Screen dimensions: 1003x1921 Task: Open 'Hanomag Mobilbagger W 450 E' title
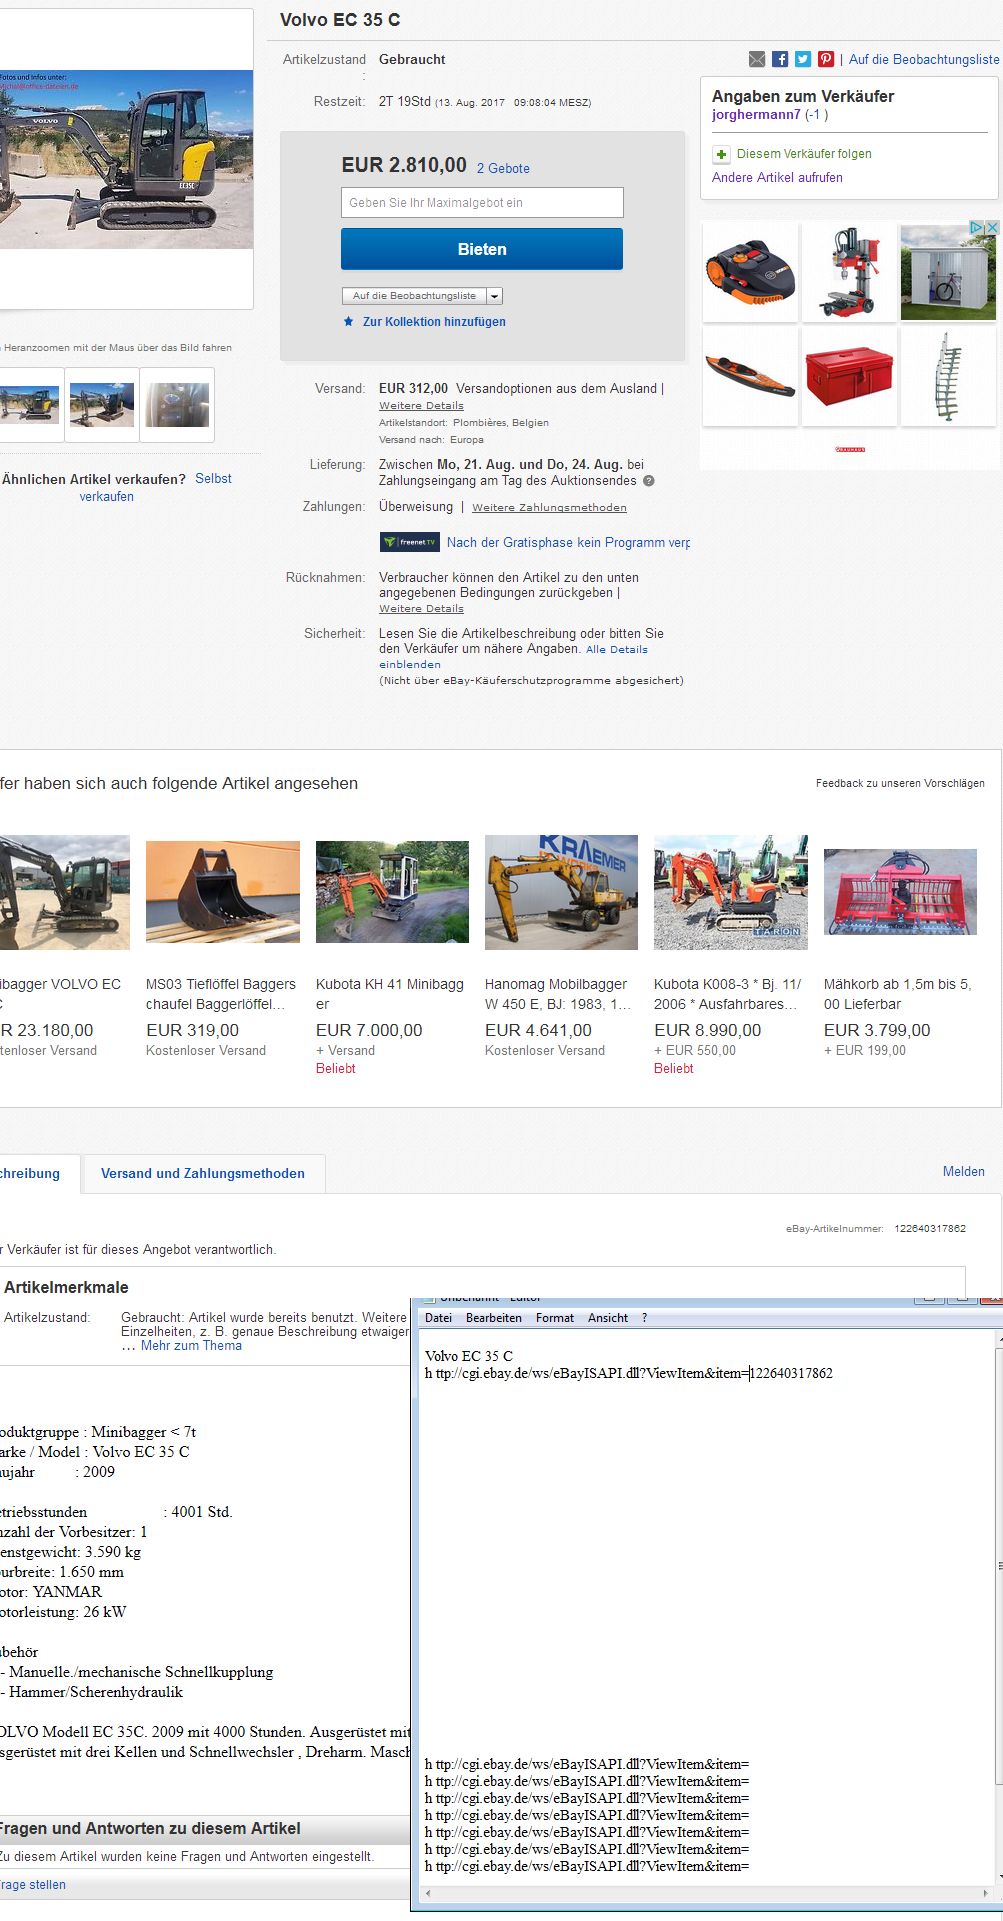point(556,994)
